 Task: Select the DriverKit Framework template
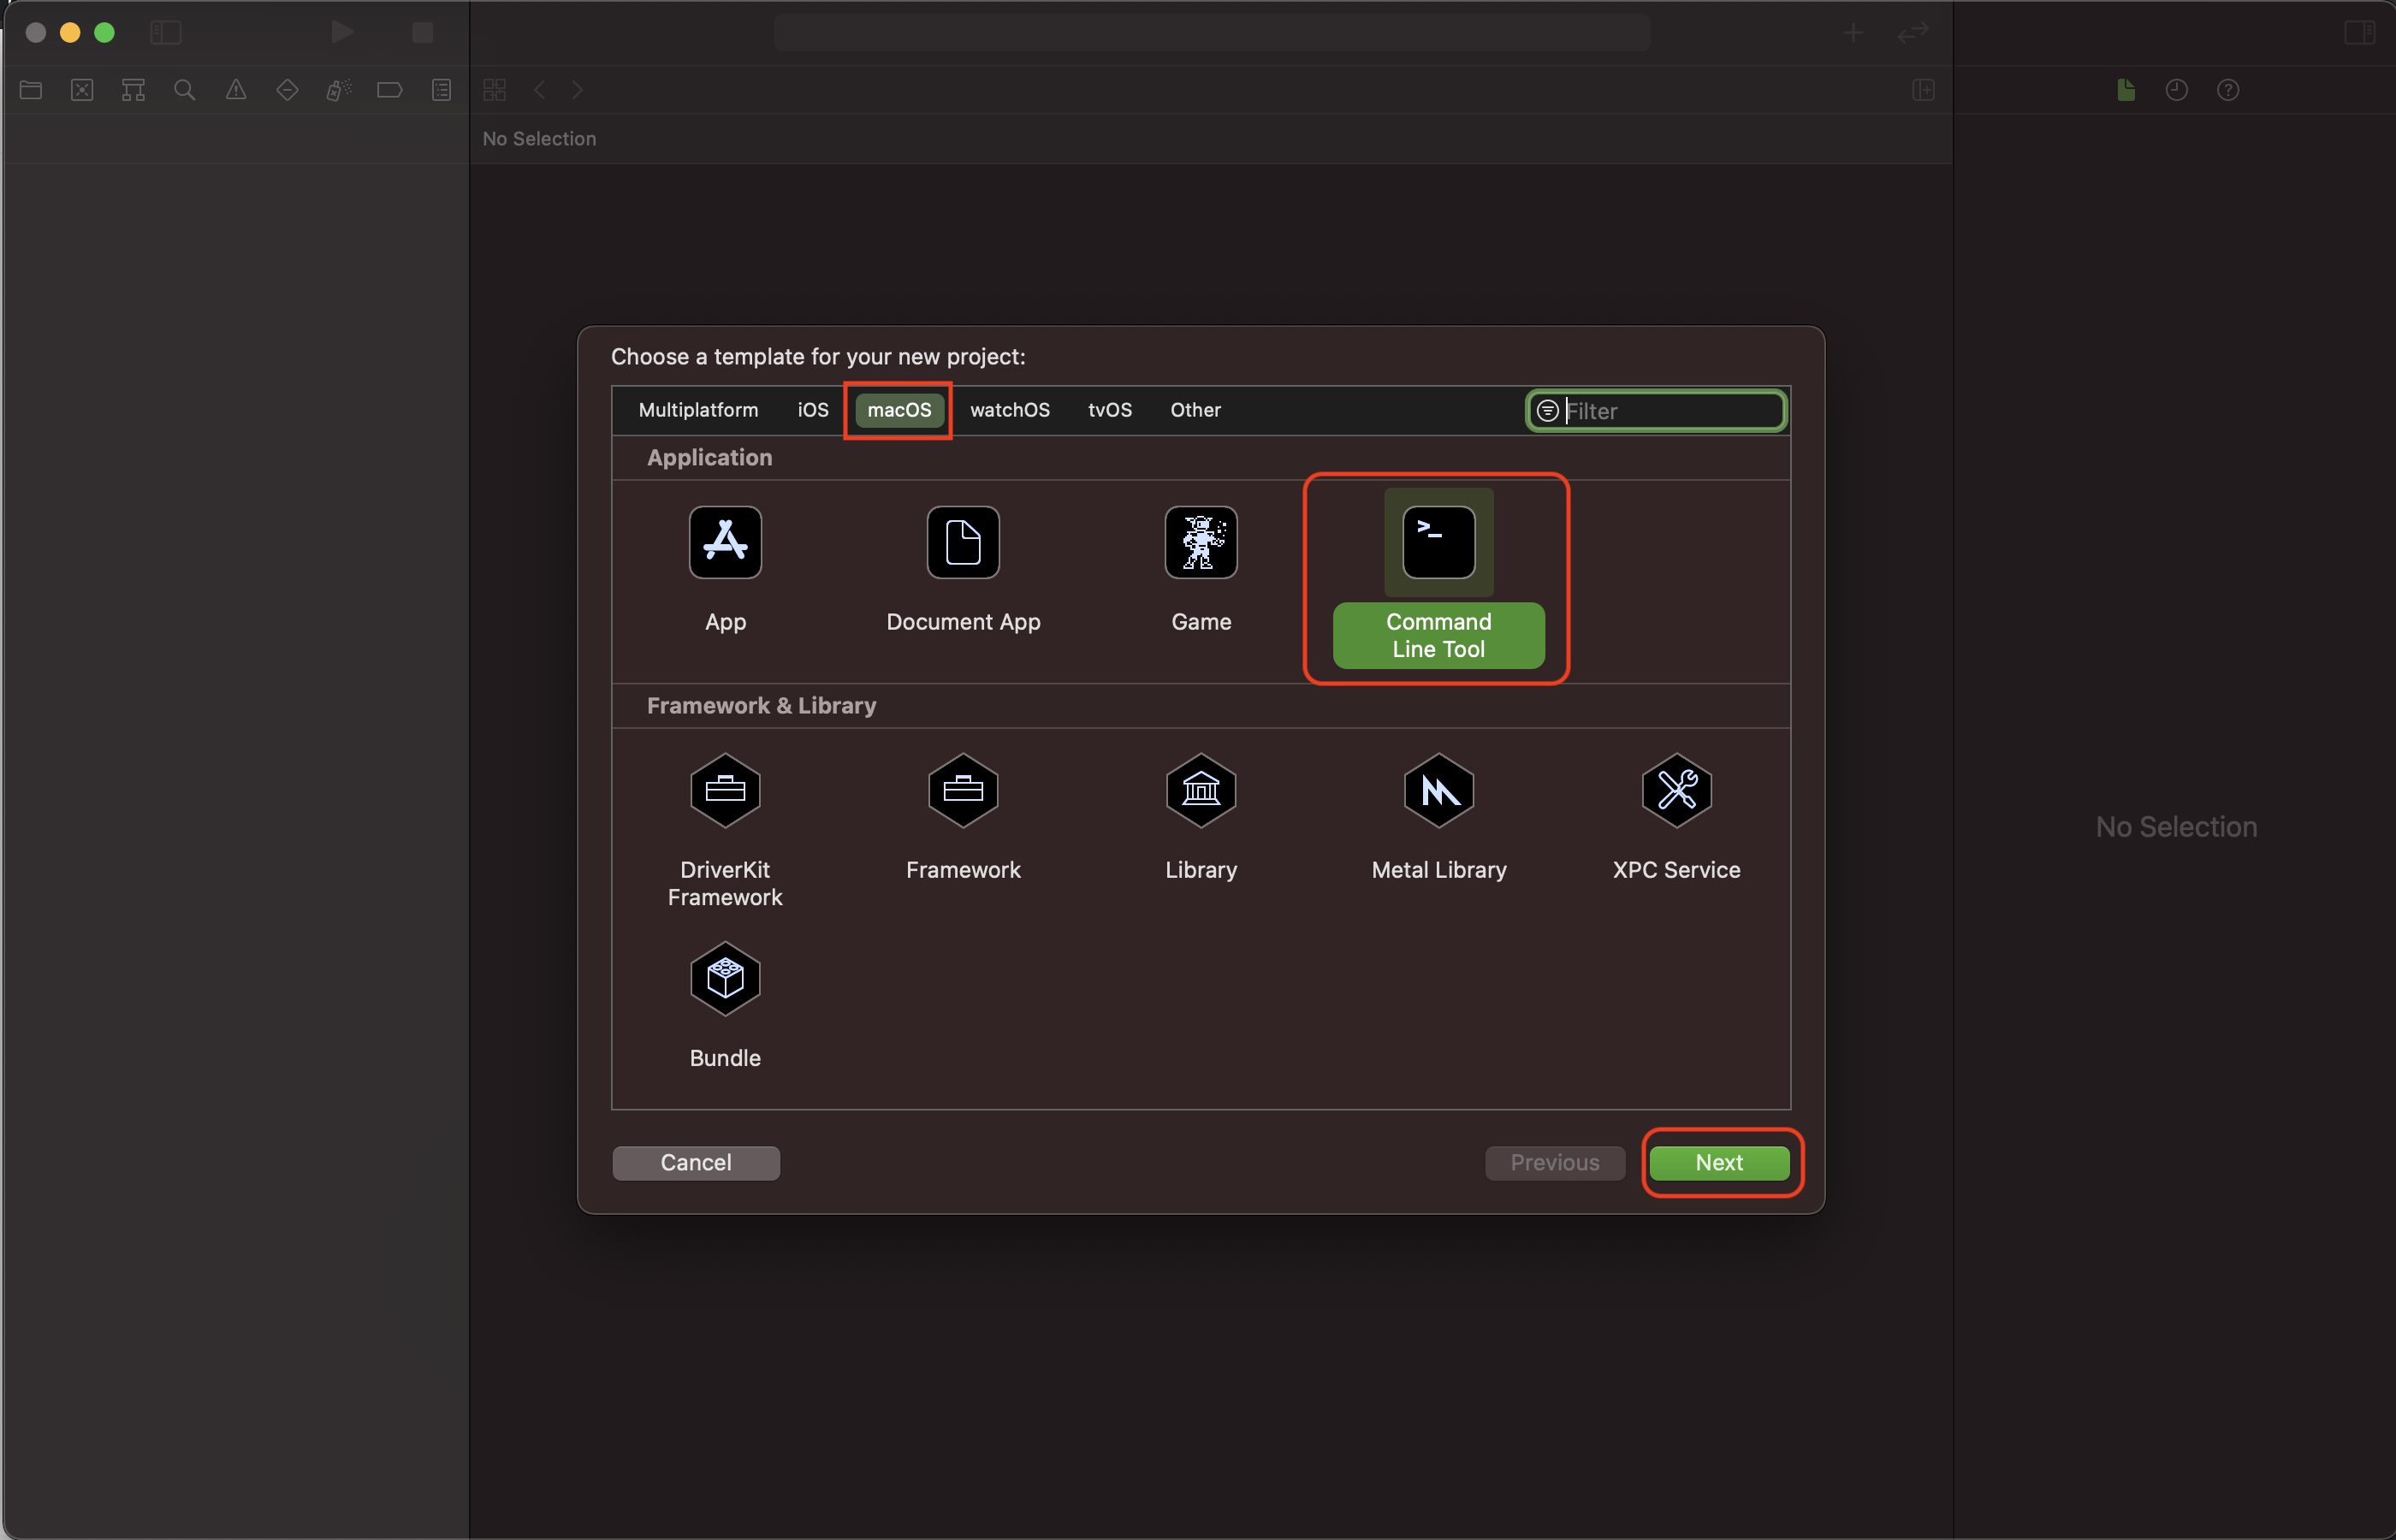click(725, 791)
